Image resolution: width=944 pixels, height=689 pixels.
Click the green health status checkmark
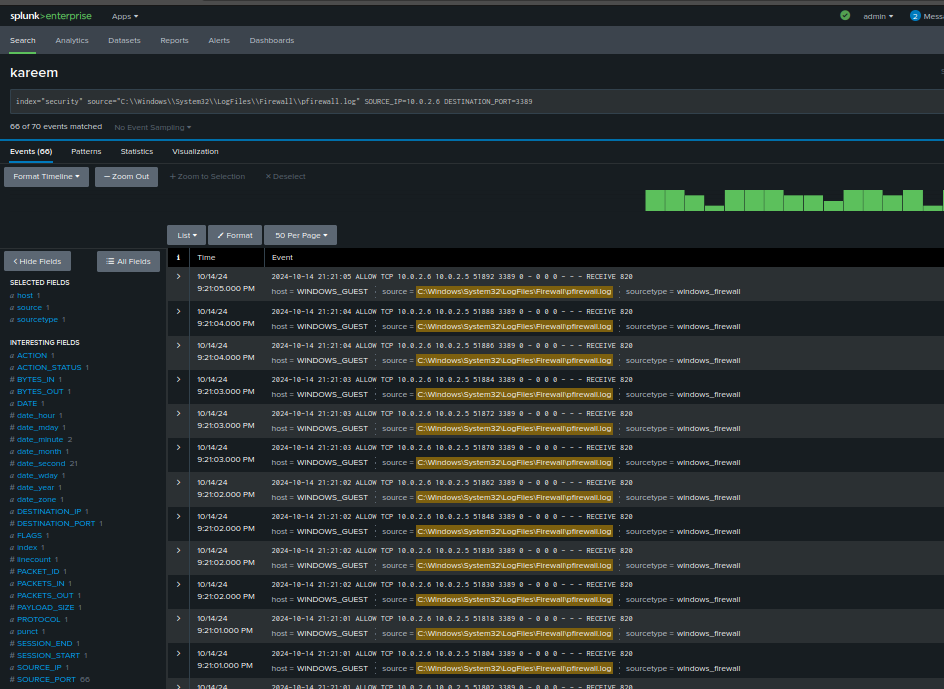pos(844,16)
